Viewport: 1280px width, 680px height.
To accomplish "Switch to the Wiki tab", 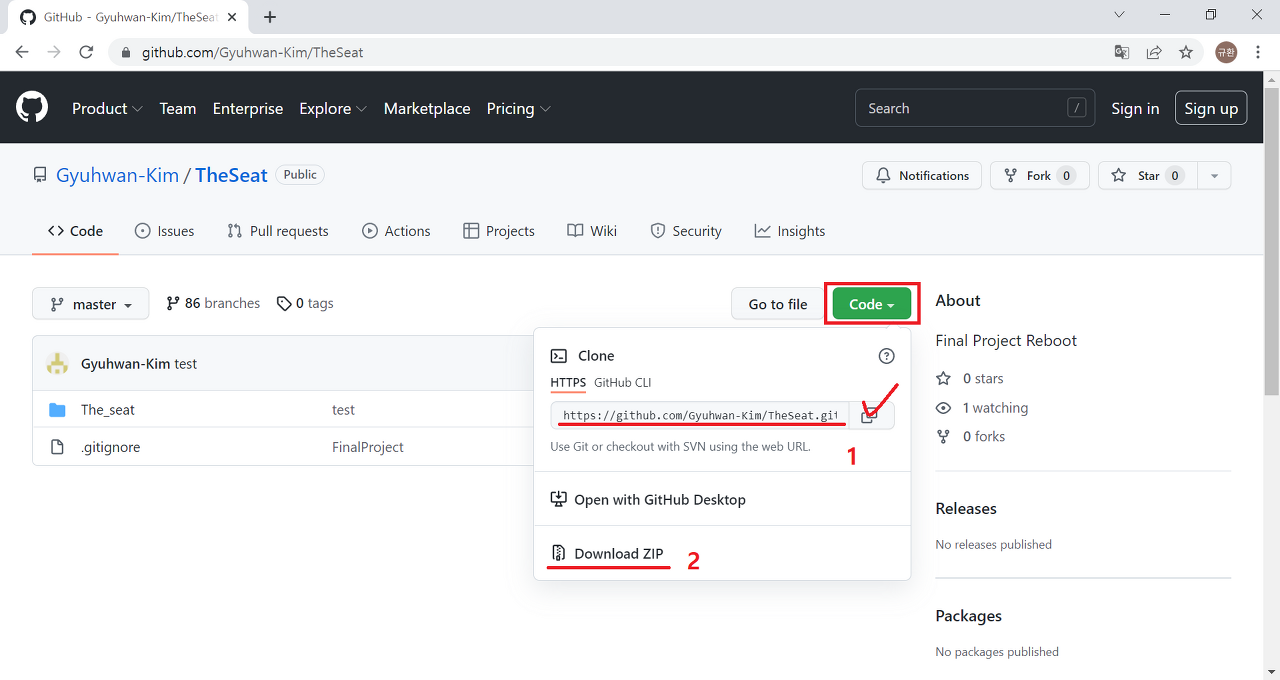I will (592, 231).
